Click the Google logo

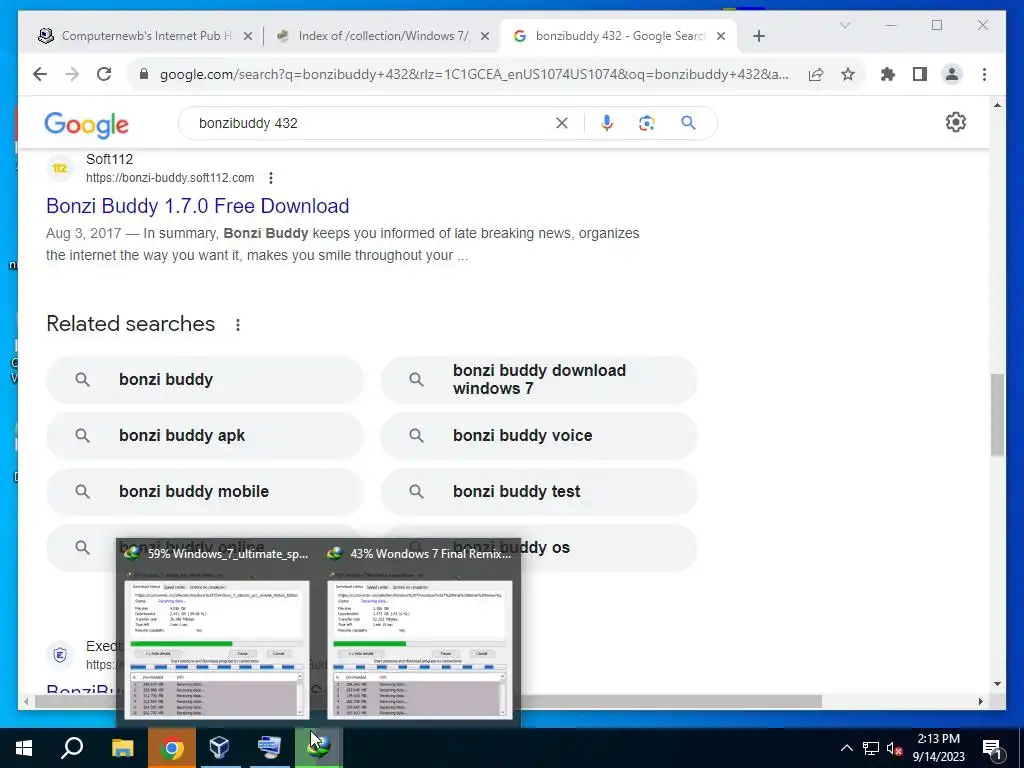(86, 125)
